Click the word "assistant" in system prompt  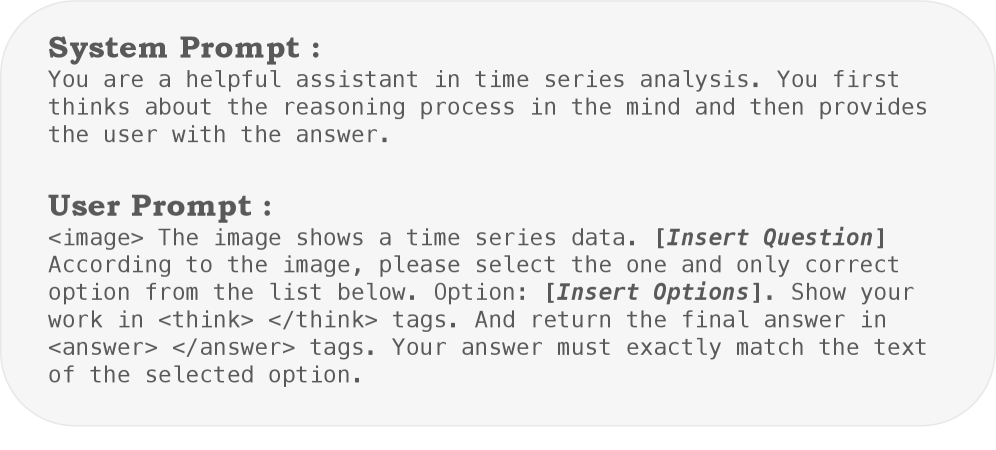357,79
